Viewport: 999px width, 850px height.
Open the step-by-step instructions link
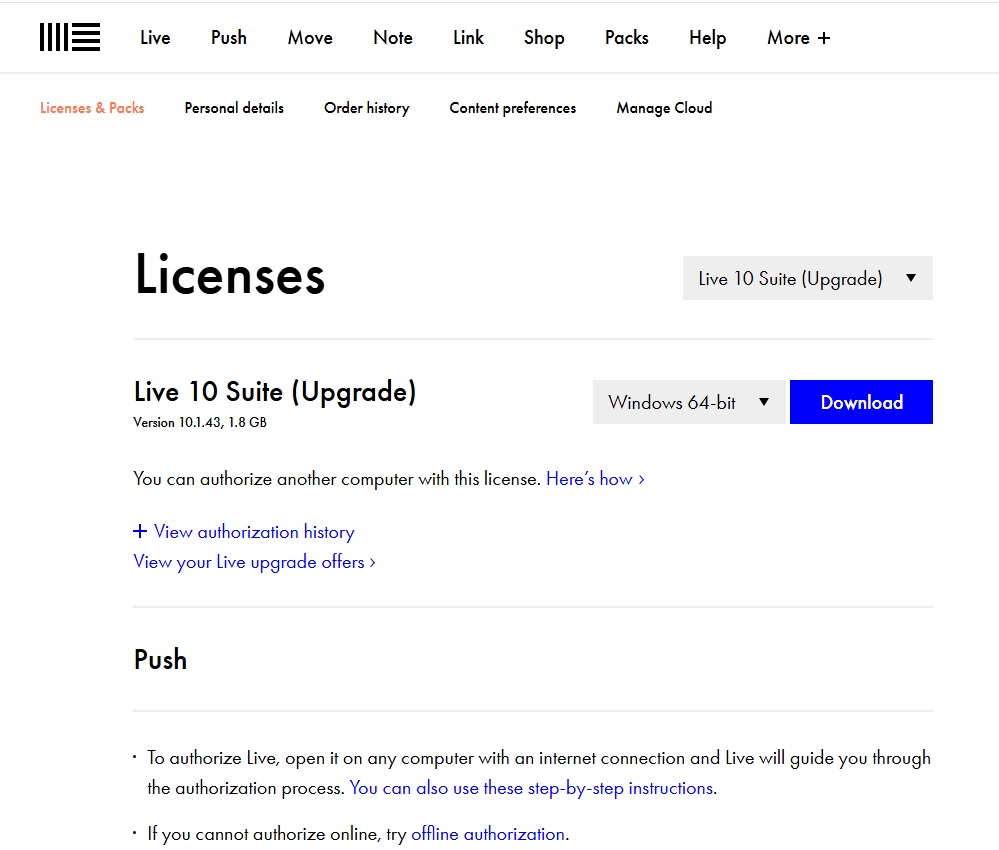[x=531, y=788]
